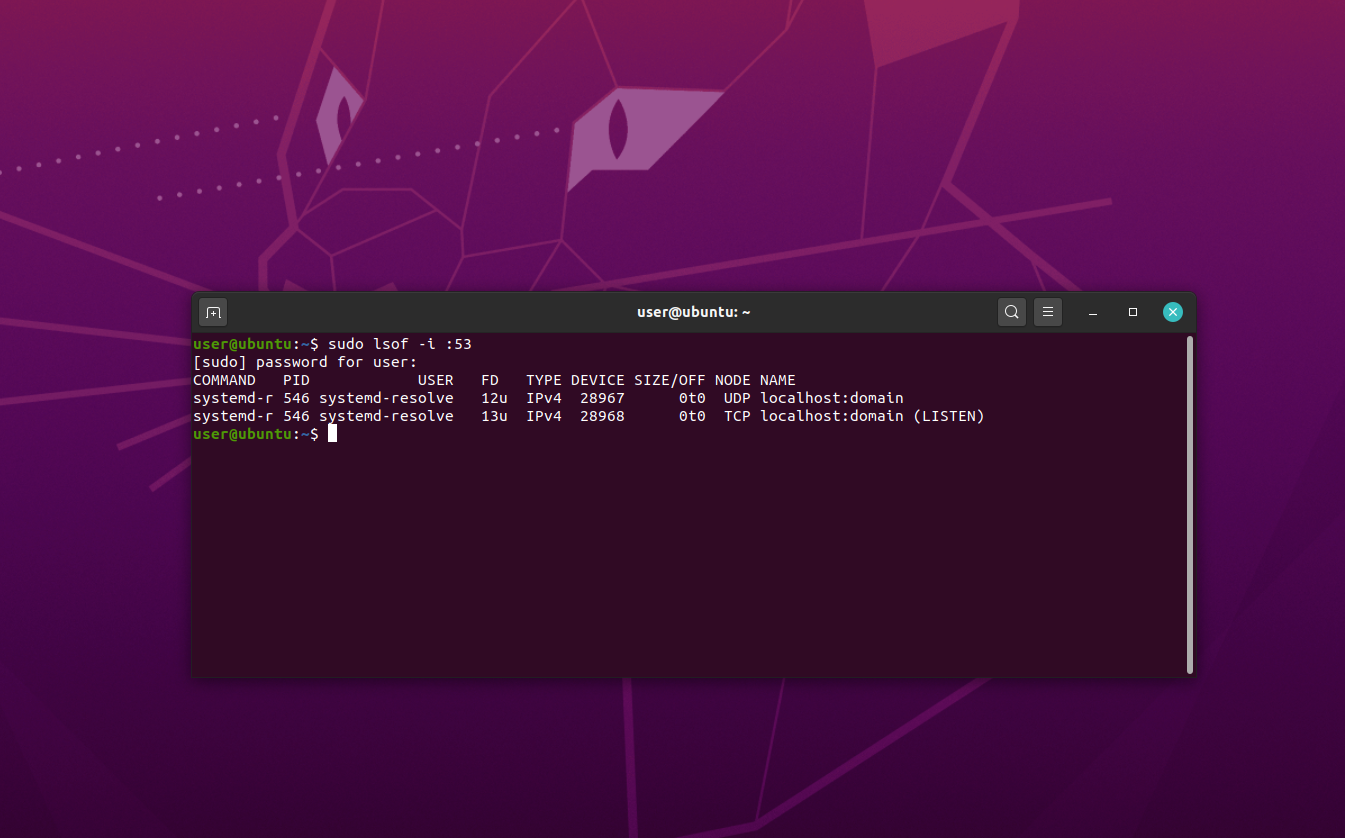Click systemd-resolve user in the 12u row
The height and width of the screenshot is (838, 1345).
386,398
